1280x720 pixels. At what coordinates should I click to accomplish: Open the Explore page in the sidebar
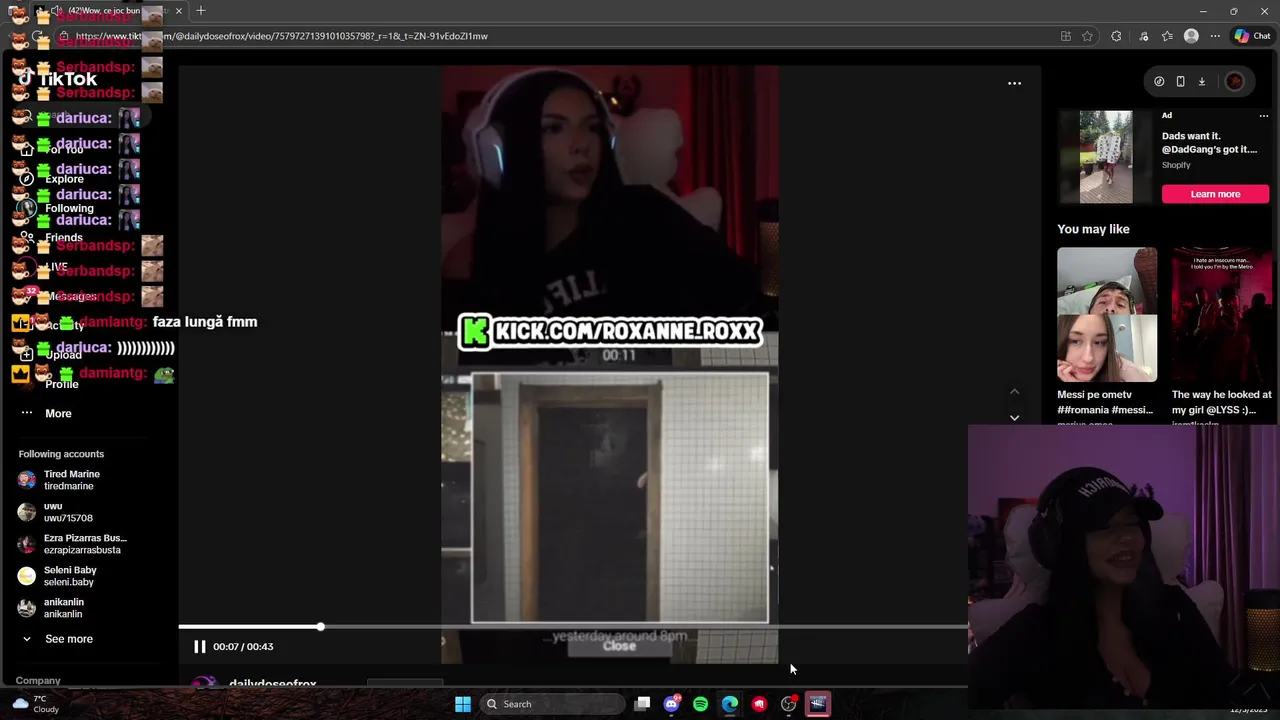[x=64, y=179]
